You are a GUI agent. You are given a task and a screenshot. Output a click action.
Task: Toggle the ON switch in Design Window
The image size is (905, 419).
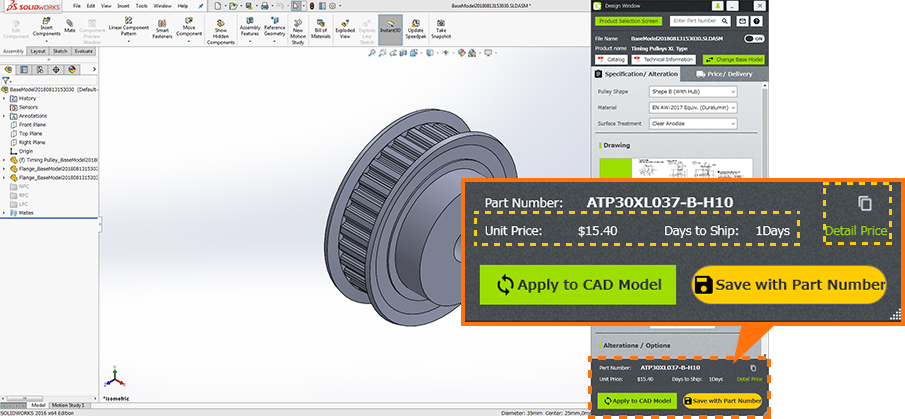click(x=754, y=39)
